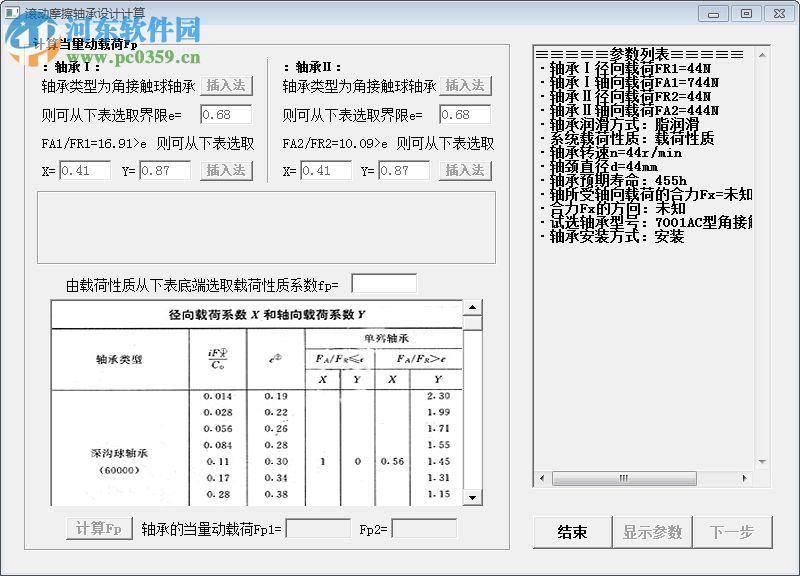Click bearing I boundary value e field showing 0.68
The image size is (800, 576).
[227, 114]
